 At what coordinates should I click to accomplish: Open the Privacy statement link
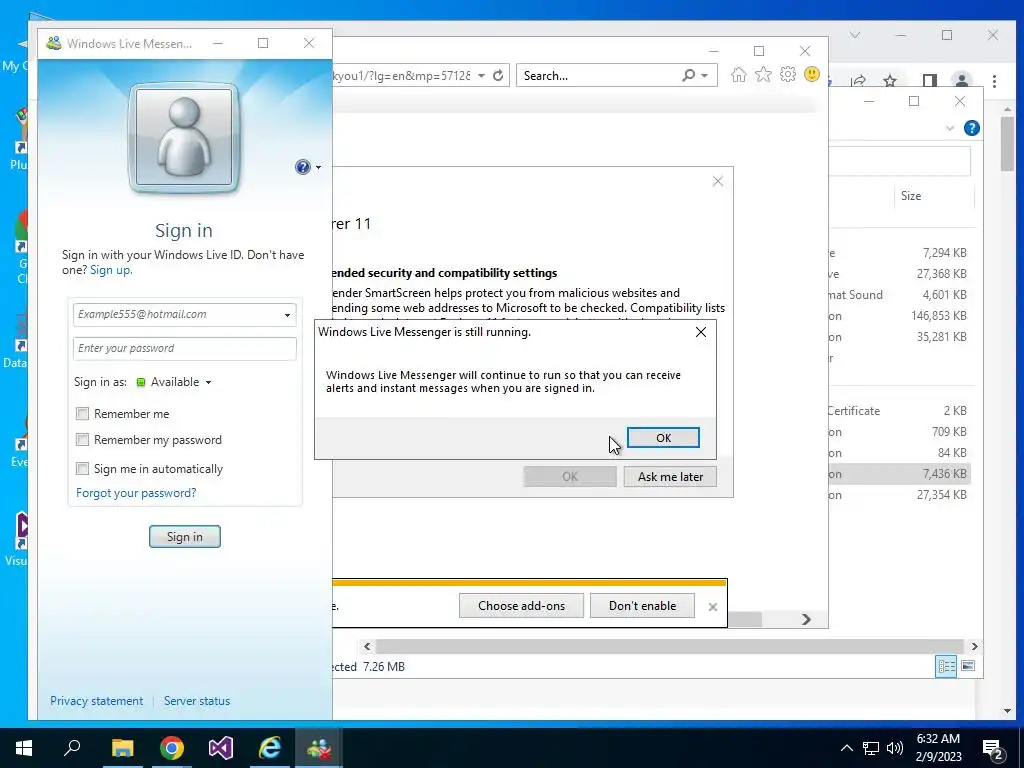97,701
